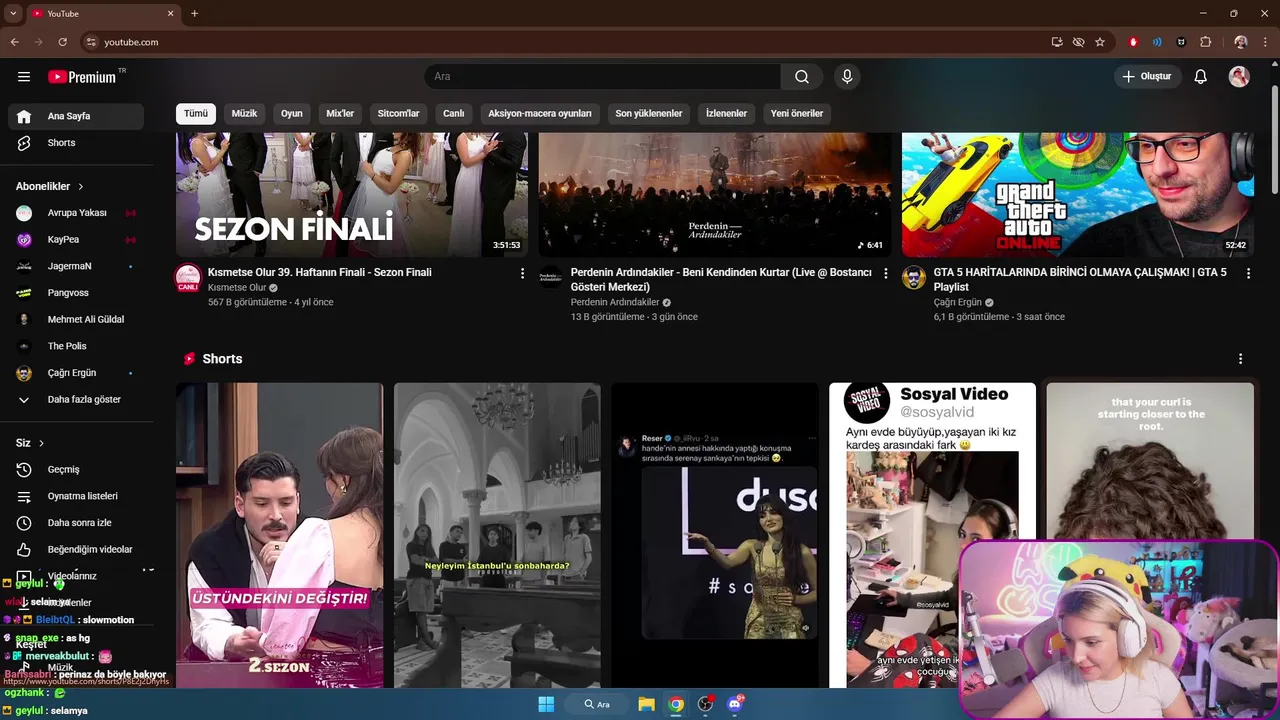Click the search magnifier button
This screenshot has height=720, width=1280.
pos(802,77)
